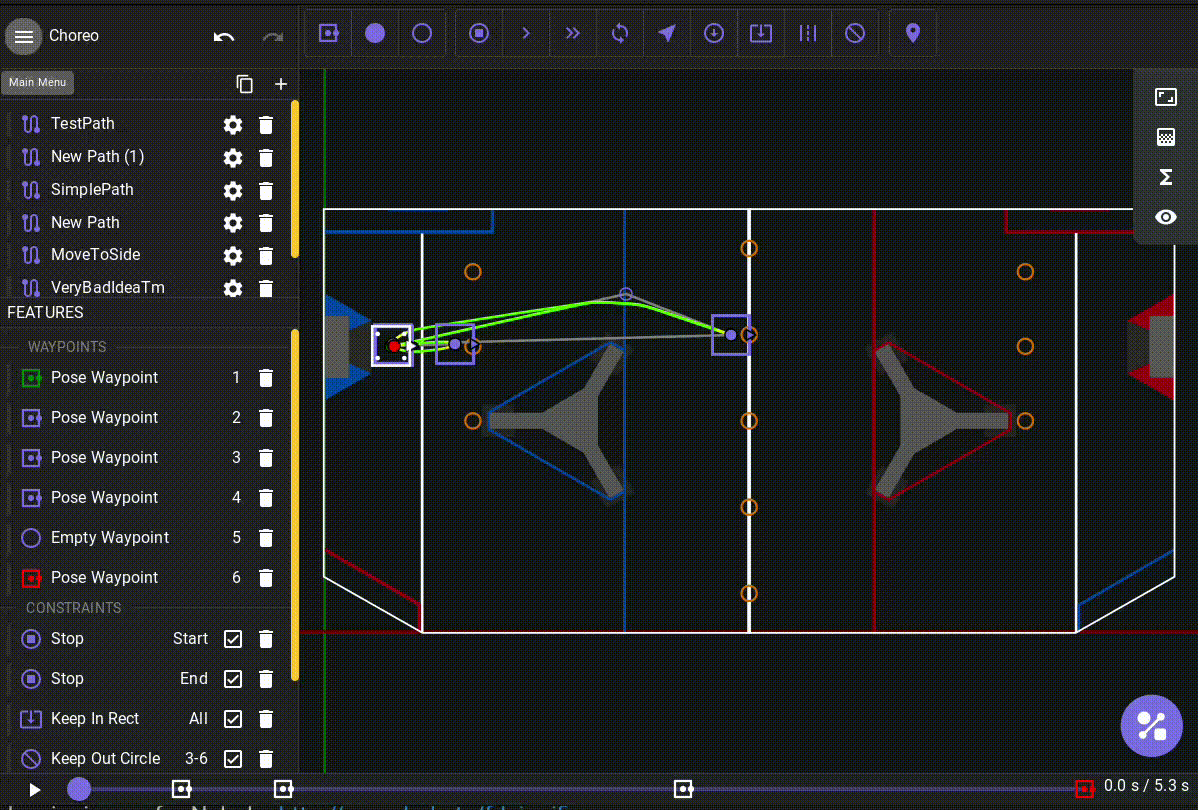The image size is (1198, 810).
Task: Click the timeline playhead slider handle
Action: pos(79,789)
